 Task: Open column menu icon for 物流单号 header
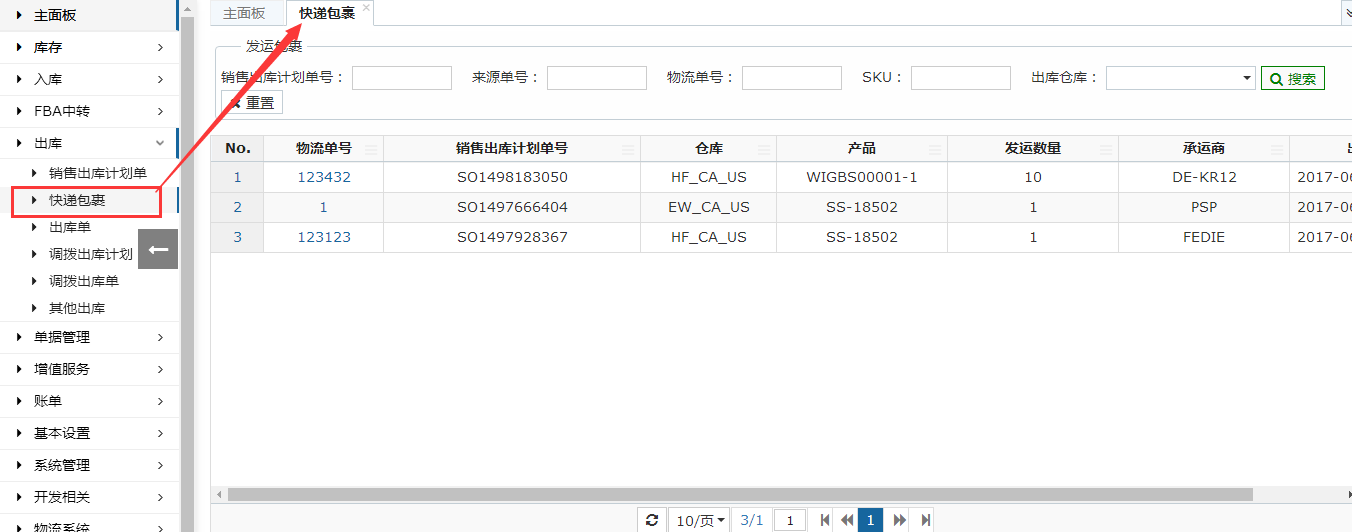(x=371, y=149)
